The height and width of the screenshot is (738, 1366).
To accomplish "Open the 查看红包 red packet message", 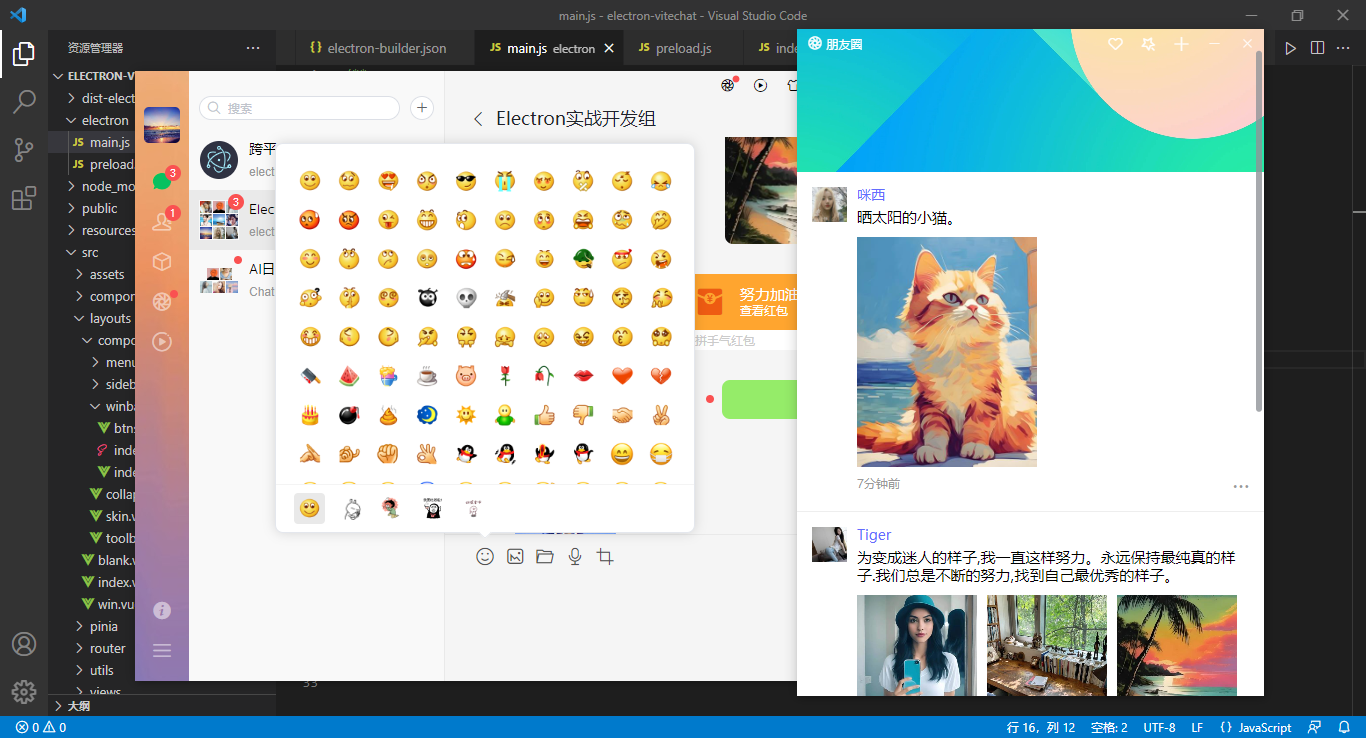I will [746, 302].
